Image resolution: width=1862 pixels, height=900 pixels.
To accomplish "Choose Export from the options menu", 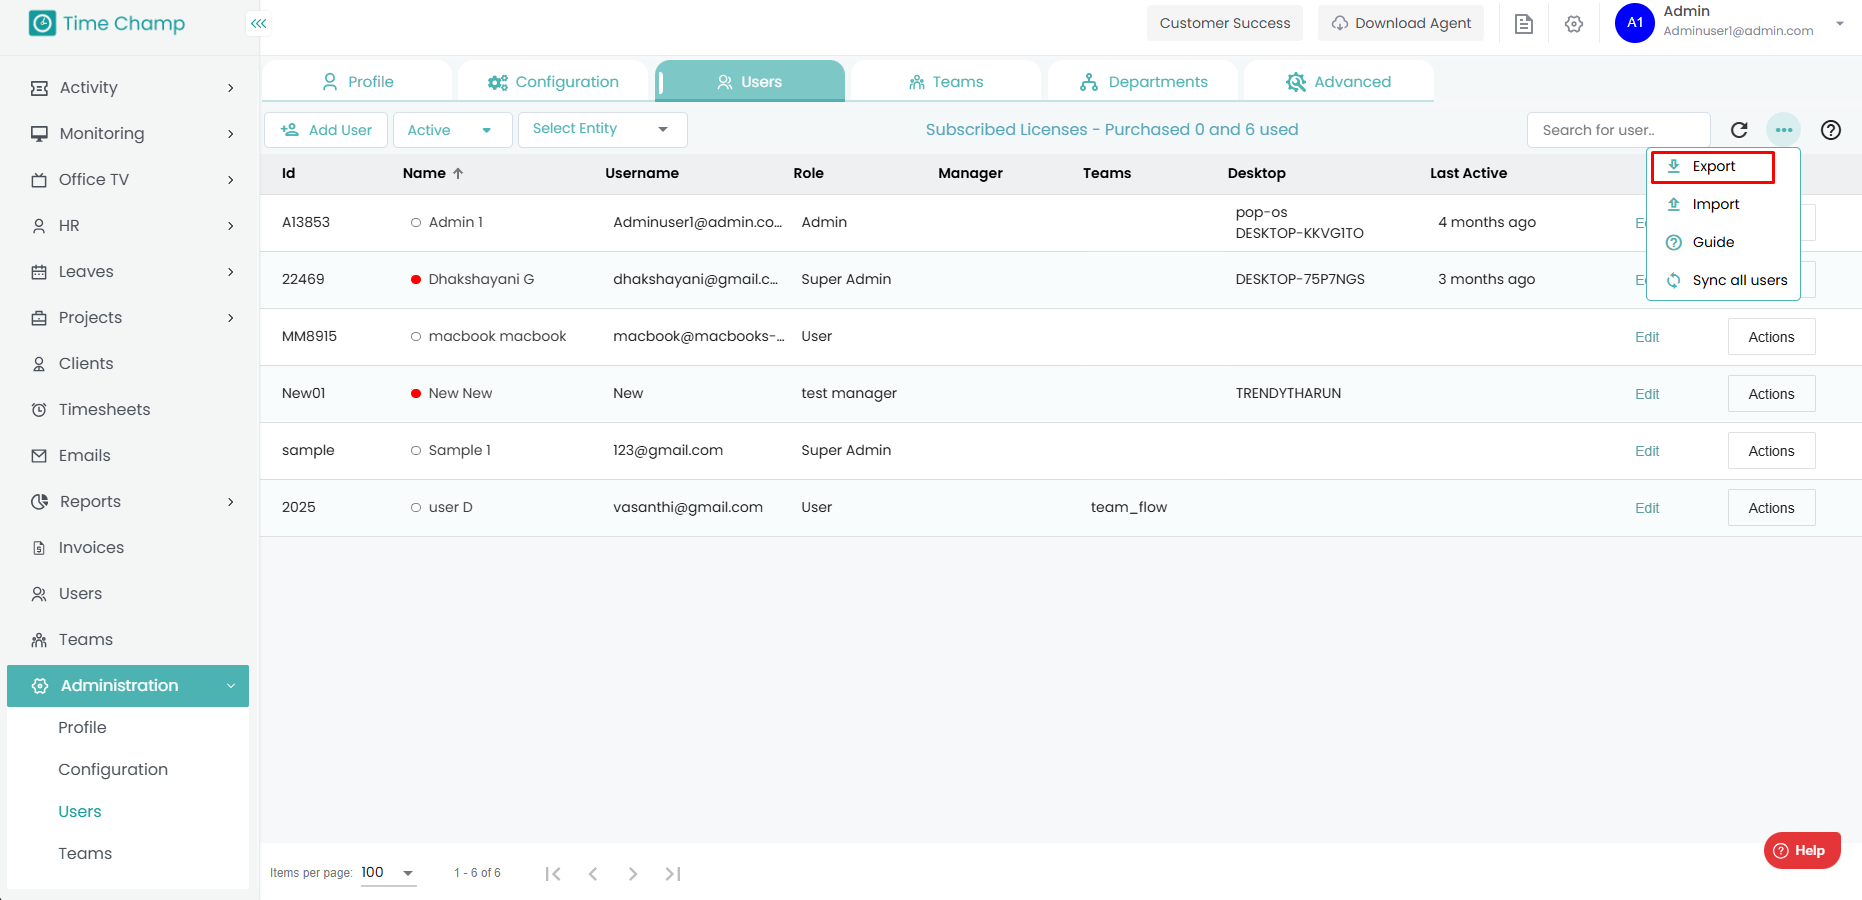I will click(x=1713, y=167).
